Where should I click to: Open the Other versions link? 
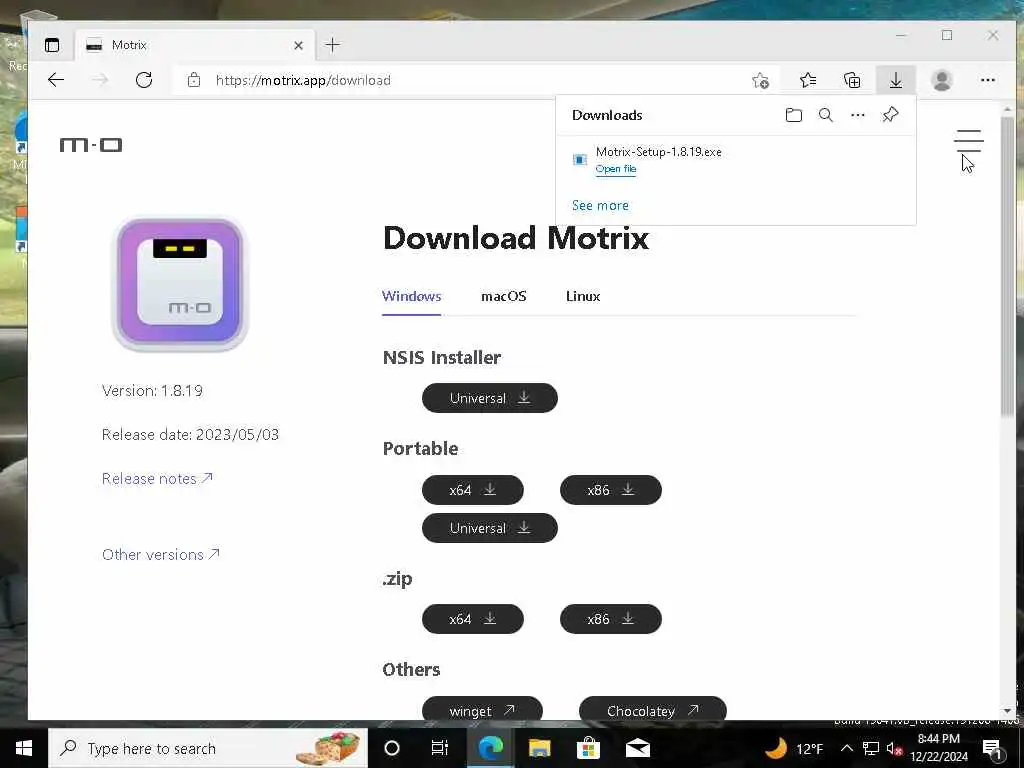point(161,554)
